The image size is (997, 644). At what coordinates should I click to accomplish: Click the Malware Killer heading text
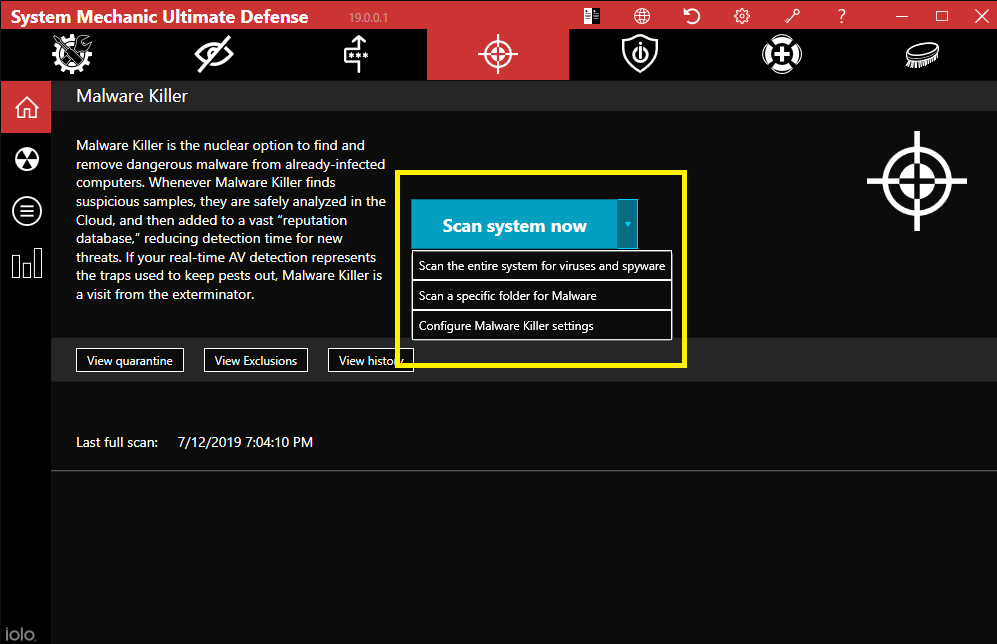coord(132,96)
